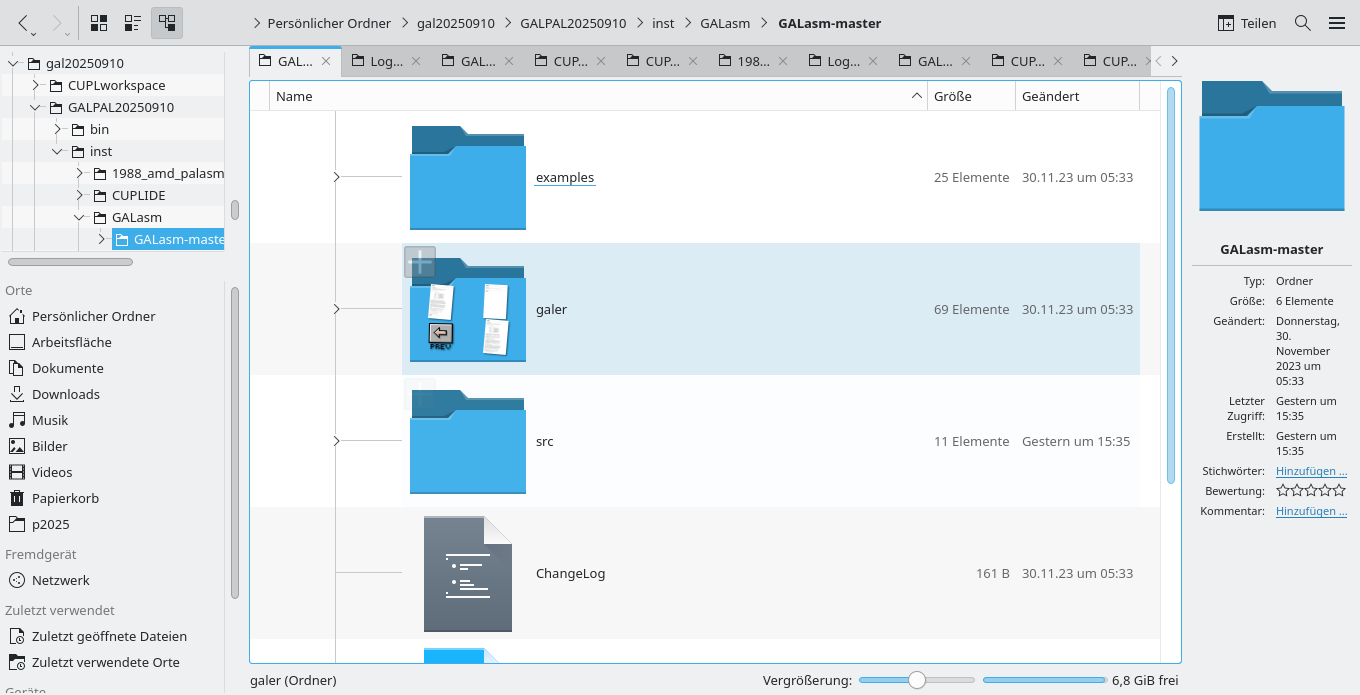Go back using the back arrow
The height and width of the screenshot is (695, 1360).
click(x=24, y=22)
